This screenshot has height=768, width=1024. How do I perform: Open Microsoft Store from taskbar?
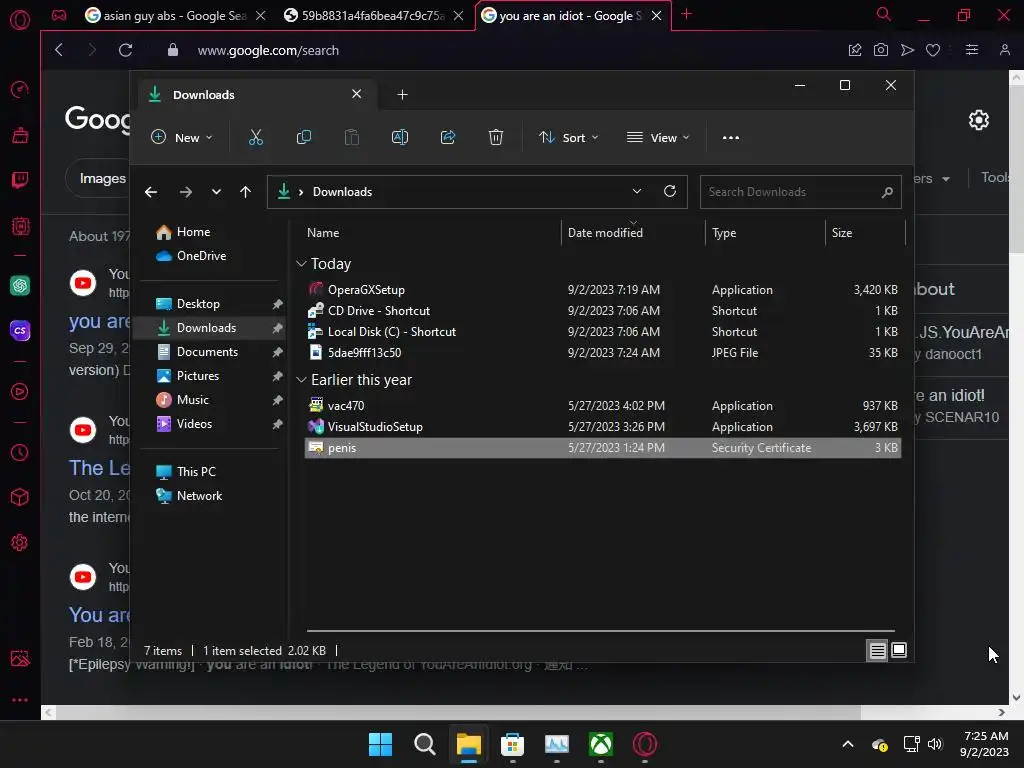[x=513, y=744]
